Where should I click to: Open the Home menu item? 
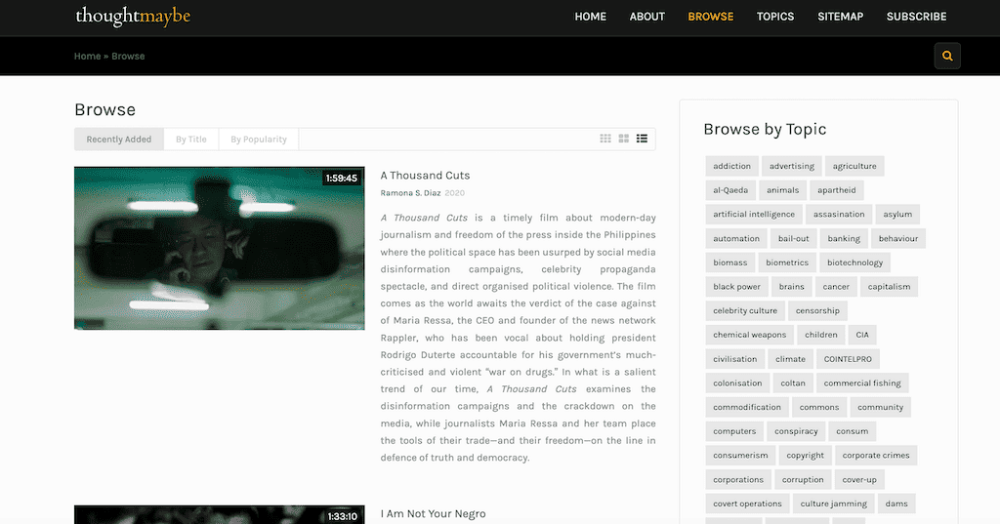click(590, 17)
